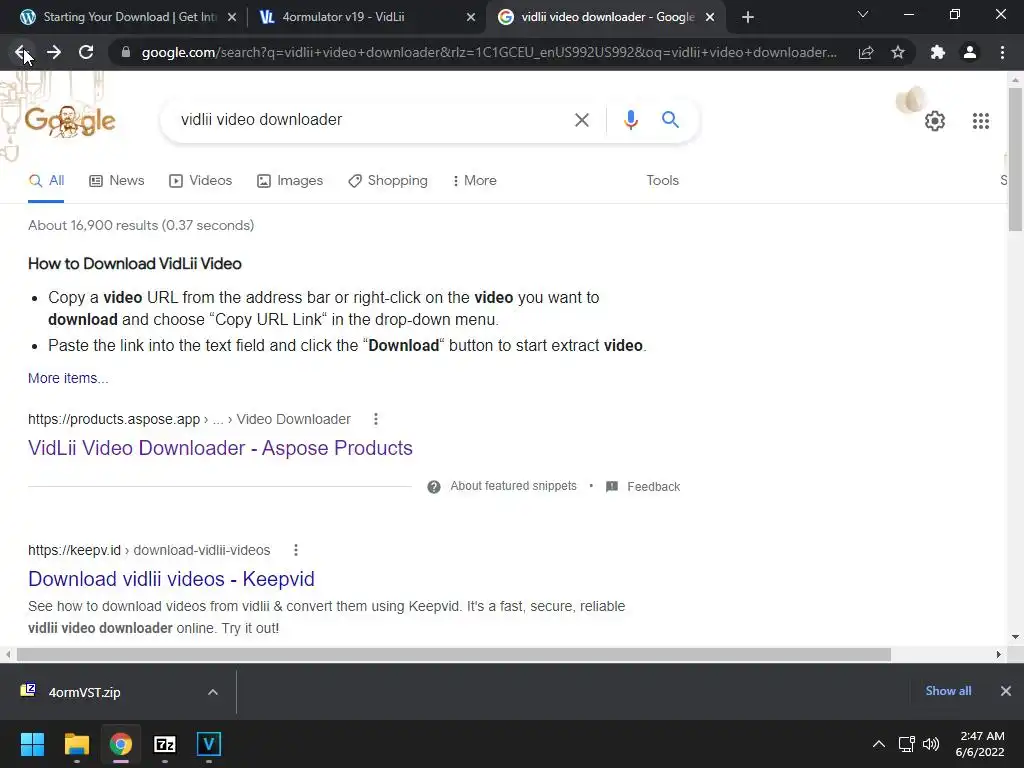Image resolution: width=1024 pixels, height=768 pixels.
Task: Open Chrome extensions puzzle icon
Action: (938, 52)
